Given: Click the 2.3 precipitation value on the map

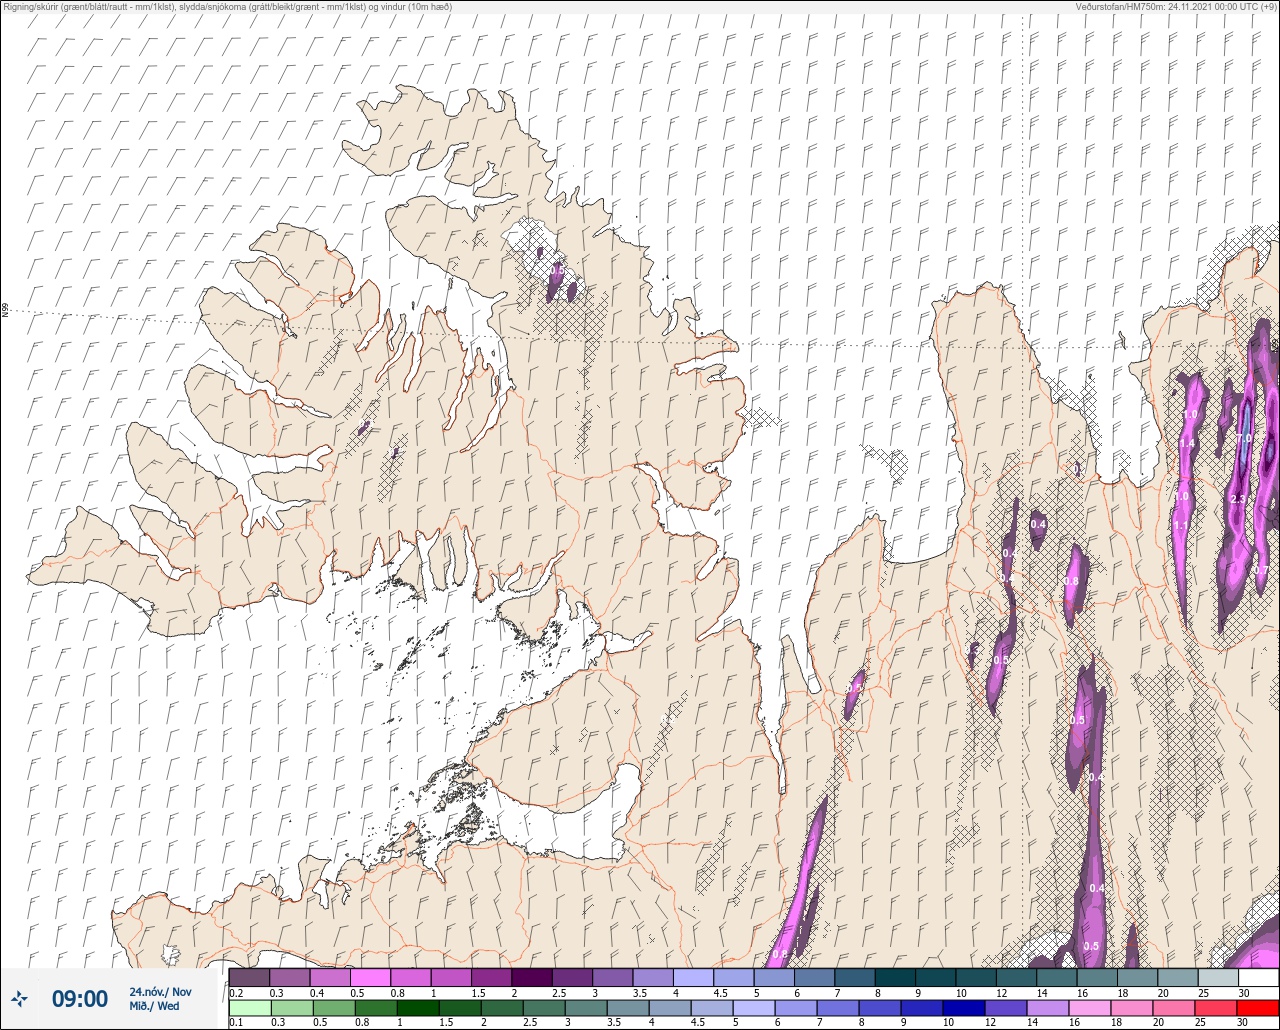Looking at the screenshot, I should (x=1238, y=499).
